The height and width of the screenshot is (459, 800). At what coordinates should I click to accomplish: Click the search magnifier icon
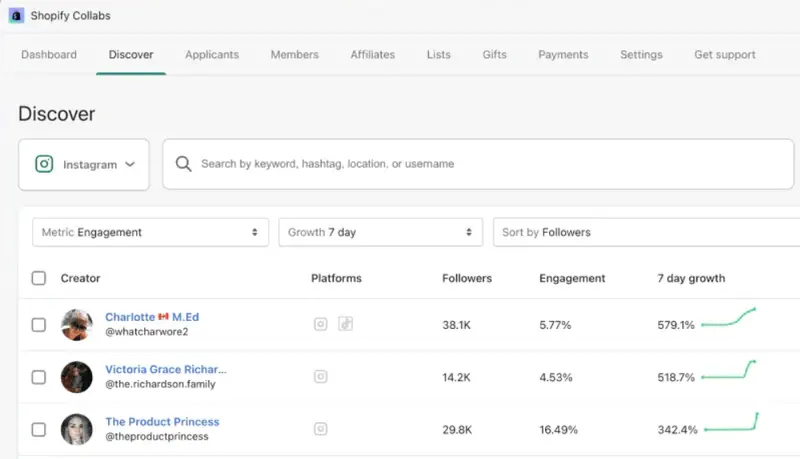point(183,164)
